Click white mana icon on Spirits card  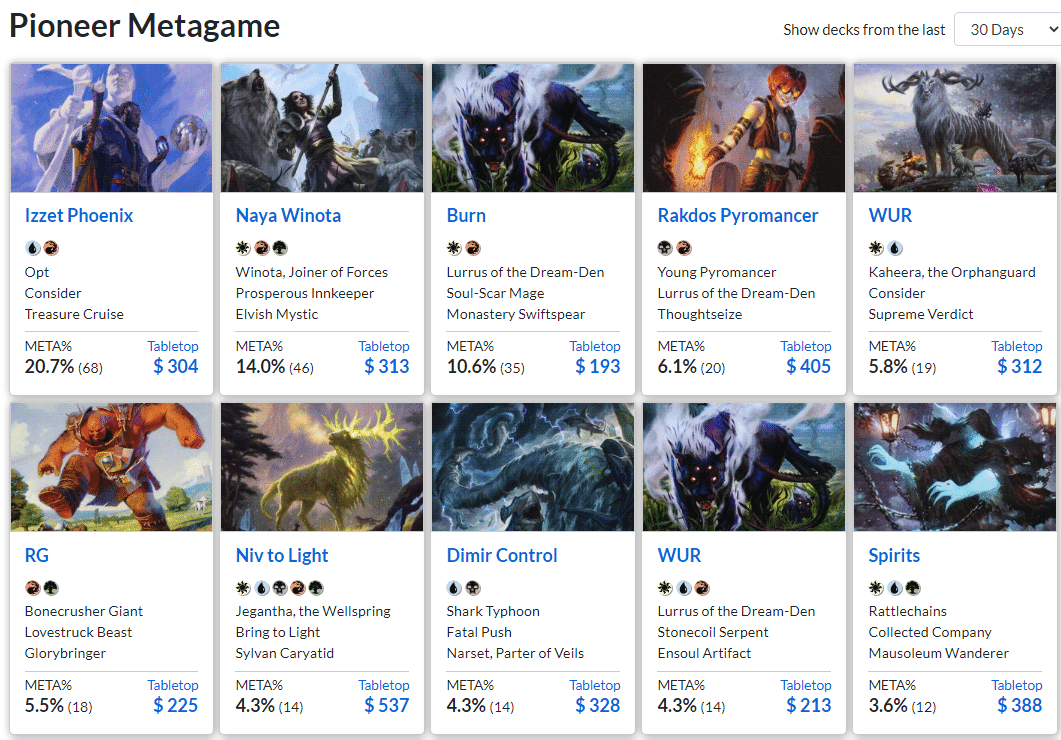pos(876,588)
